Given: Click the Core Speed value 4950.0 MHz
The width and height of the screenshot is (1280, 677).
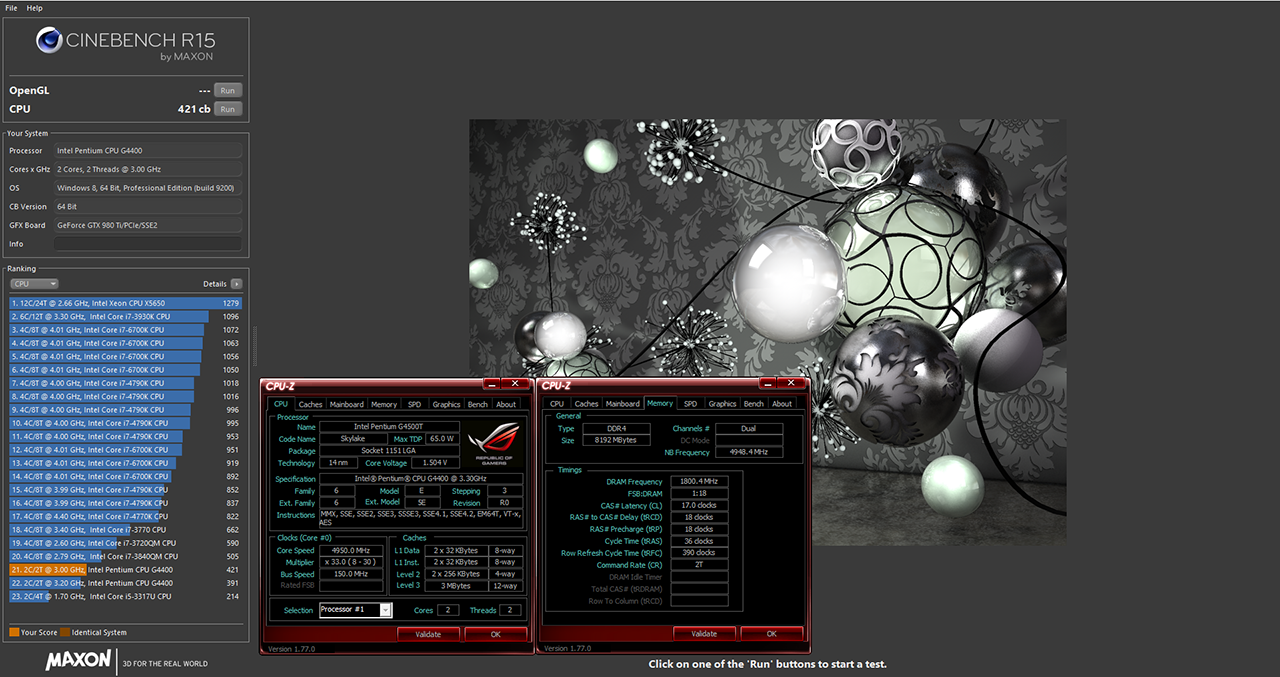Looking at the screenshot, I should (351, 551).
